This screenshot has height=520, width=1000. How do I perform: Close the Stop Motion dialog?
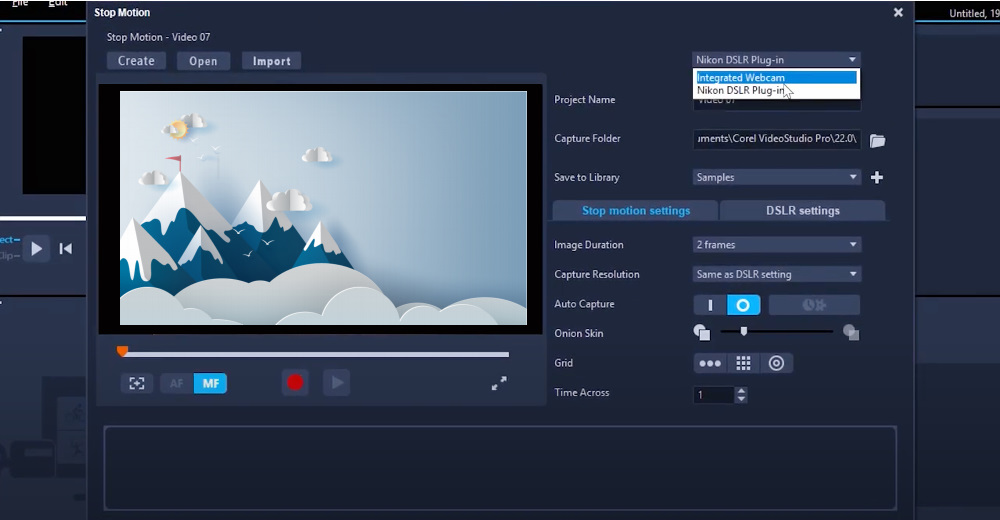coord(898,12)
